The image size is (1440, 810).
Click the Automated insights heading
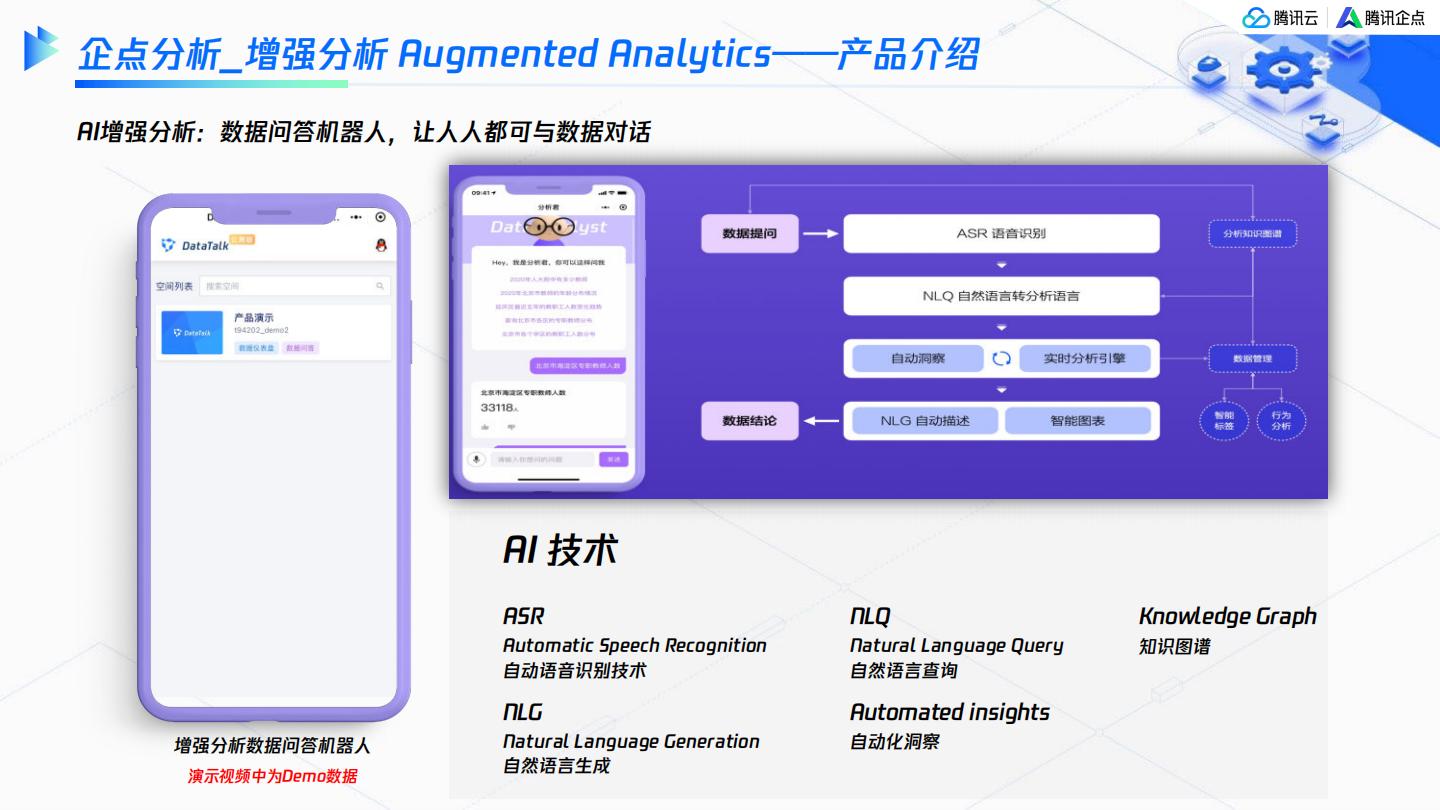pos(950,712)
